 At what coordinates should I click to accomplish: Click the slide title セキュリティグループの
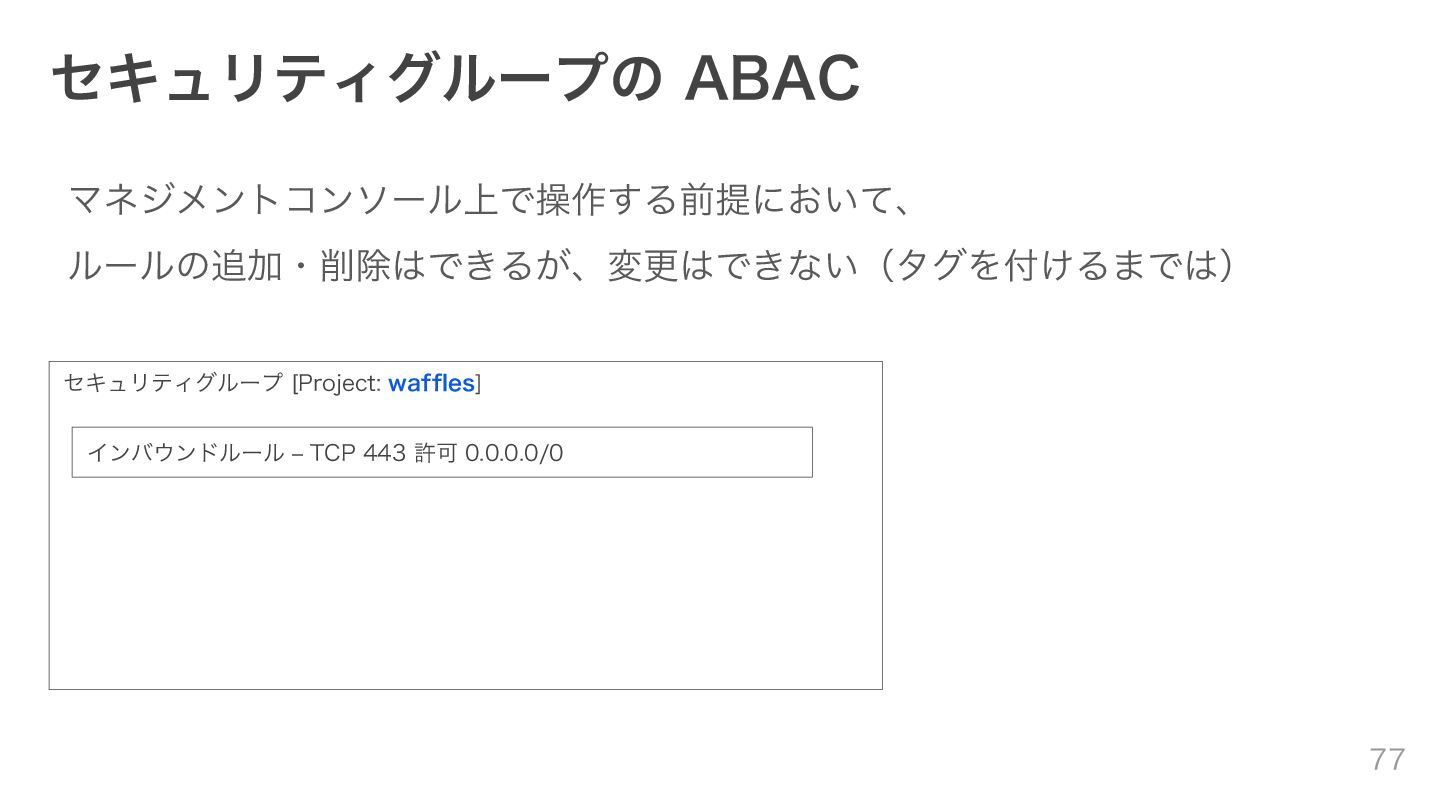pos(356,79)
